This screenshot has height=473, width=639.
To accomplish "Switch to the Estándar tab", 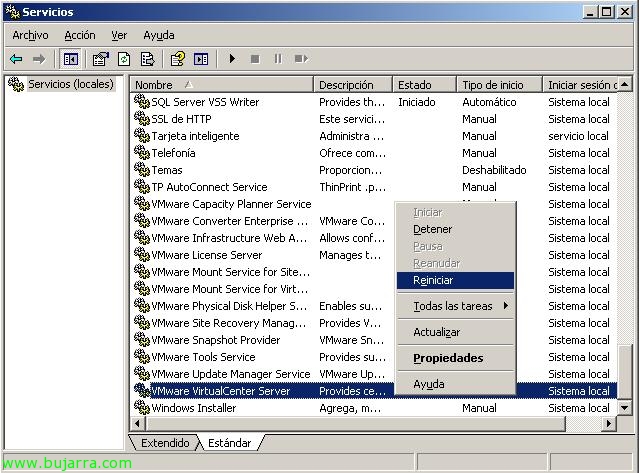I will (229, 443).
